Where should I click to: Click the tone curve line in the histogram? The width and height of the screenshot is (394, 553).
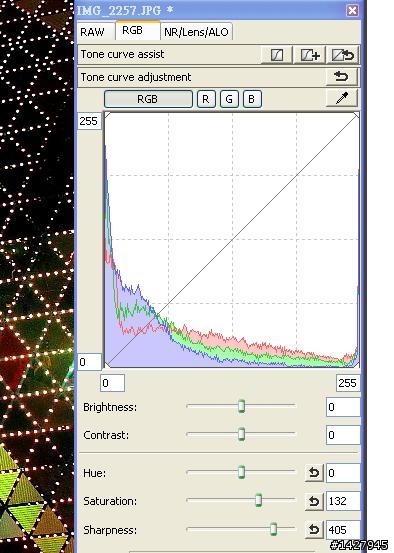[x=232, y=240]
